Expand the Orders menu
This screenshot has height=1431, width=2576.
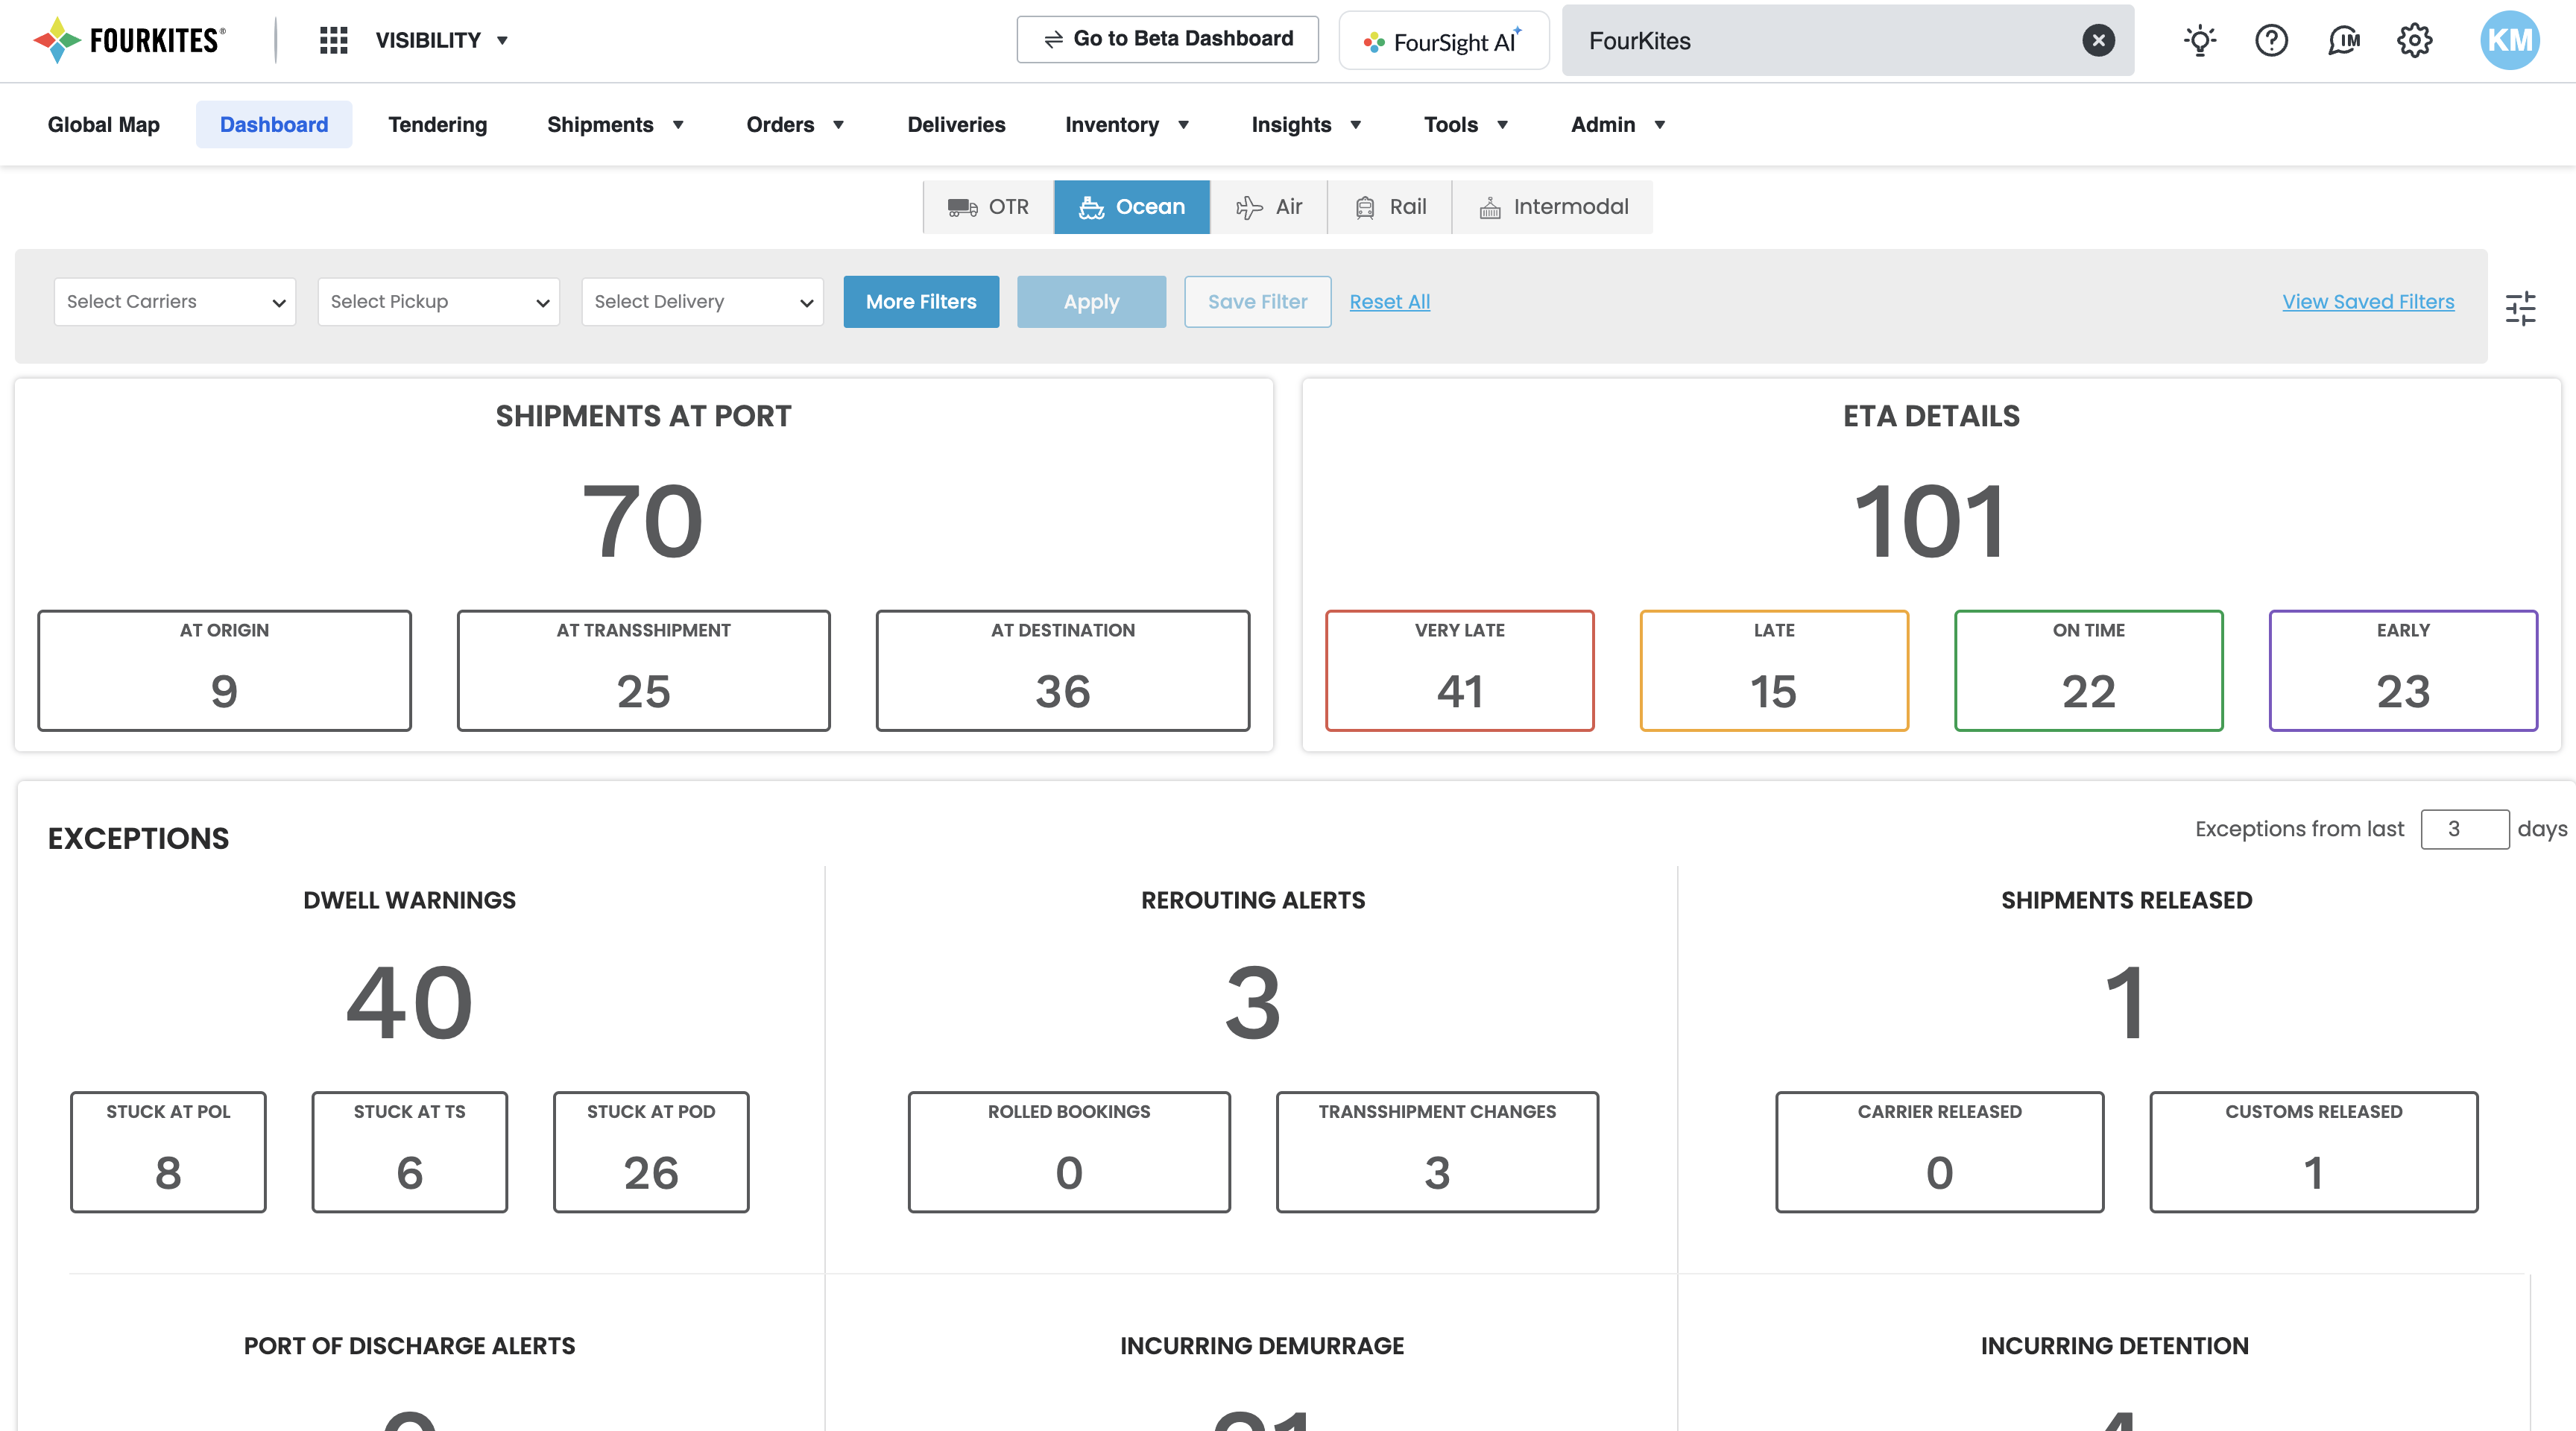(795, 124)
